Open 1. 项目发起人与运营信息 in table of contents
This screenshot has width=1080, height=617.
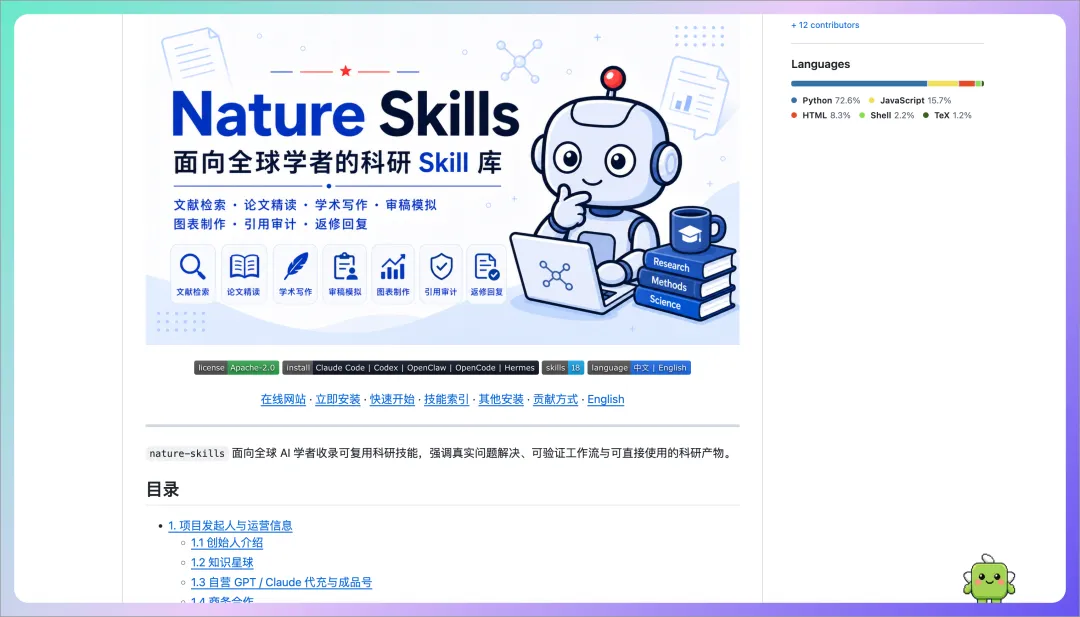tap(230, 525)
